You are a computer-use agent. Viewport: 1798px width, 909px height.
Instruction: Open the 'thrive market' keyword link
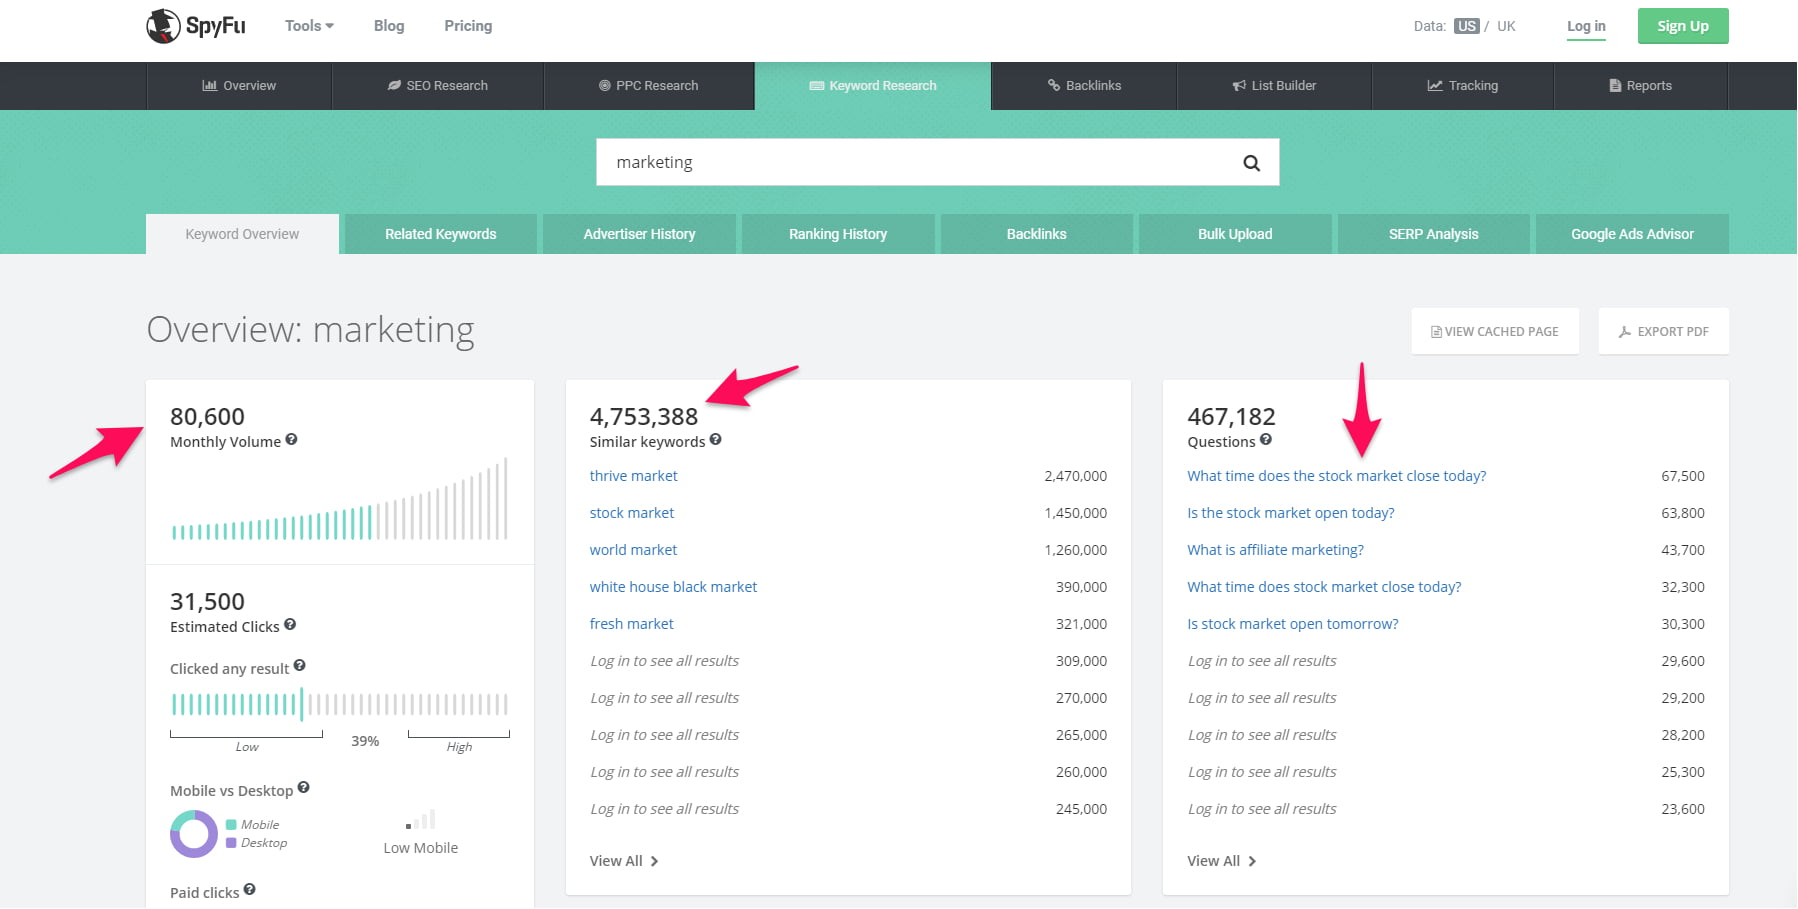(x=633, y=476)
